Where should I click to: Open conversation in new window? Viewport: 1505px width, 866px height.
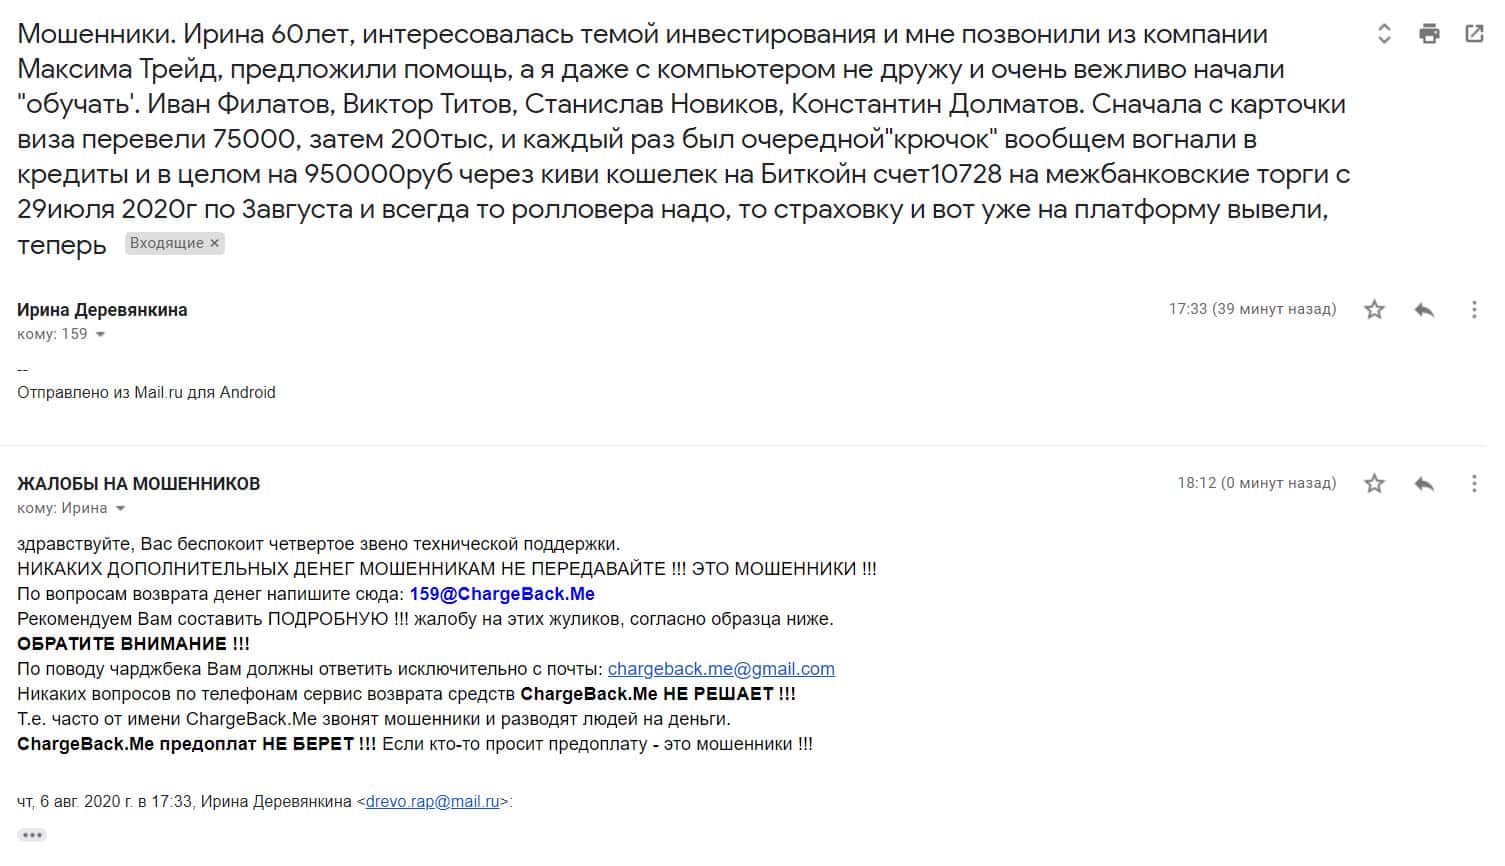[x=1474, y=34]
